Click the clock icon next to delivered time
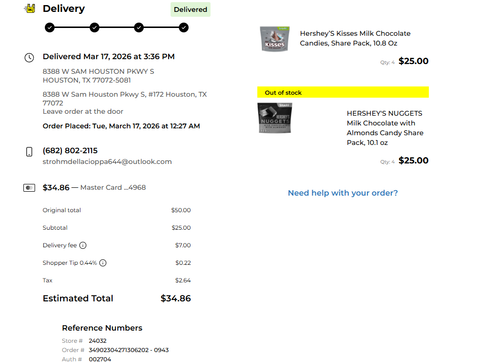Screen dimensions: 500x362 [29, 58]
